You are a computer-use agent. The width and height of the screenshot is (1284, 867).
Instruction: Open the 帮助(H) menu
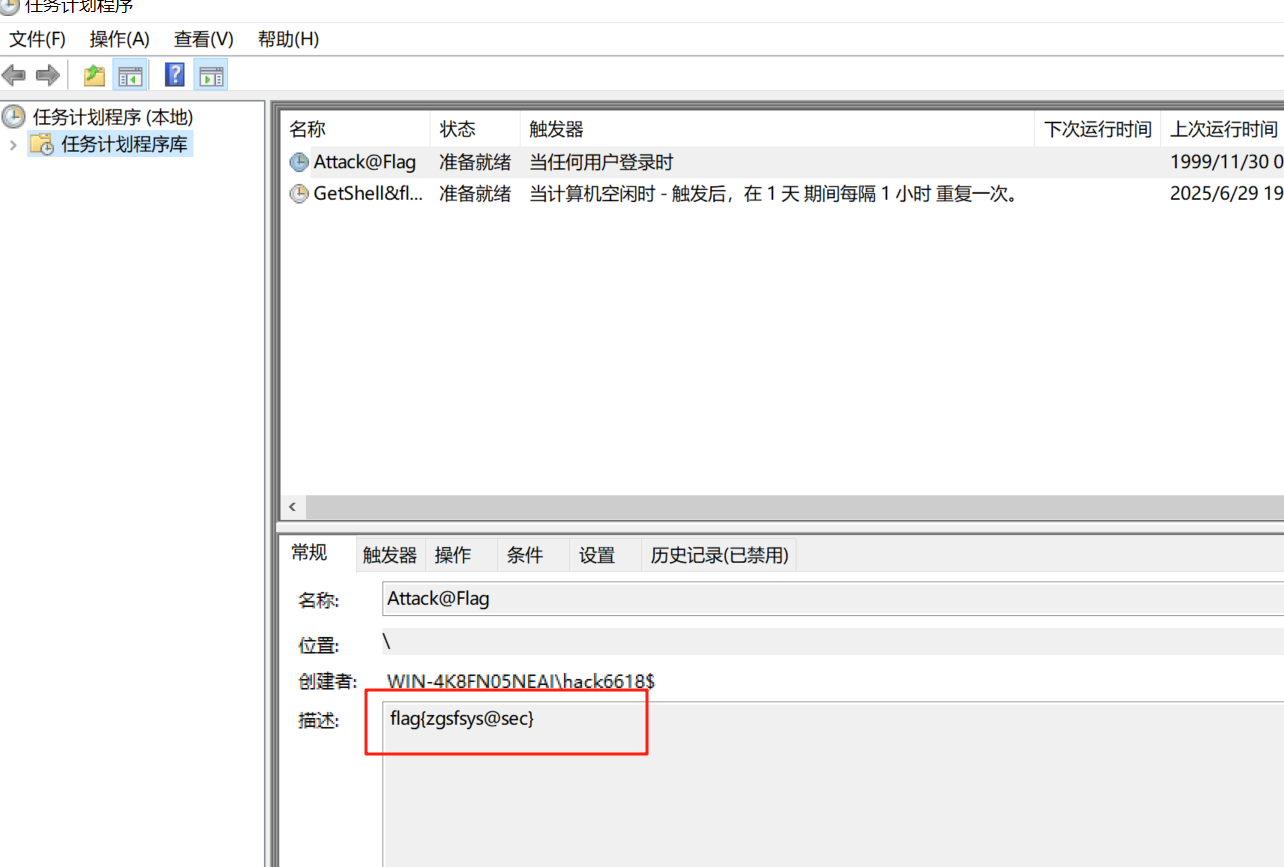[288, 39]
